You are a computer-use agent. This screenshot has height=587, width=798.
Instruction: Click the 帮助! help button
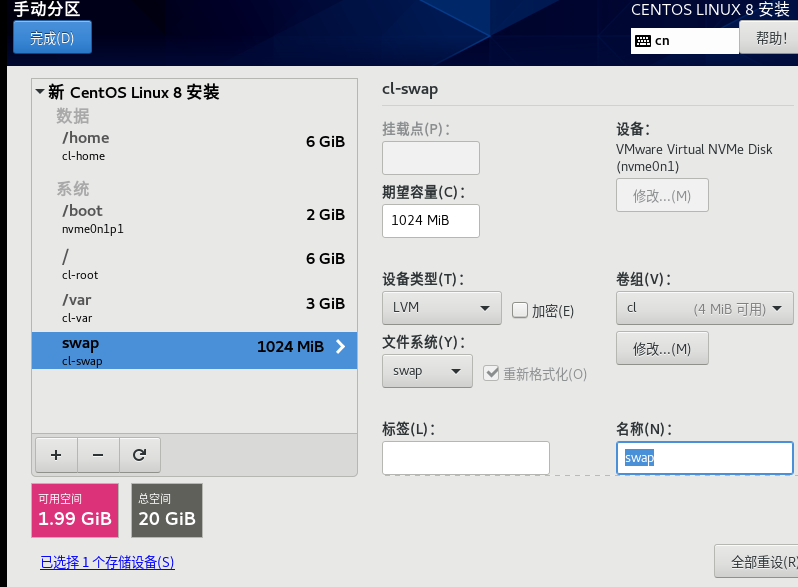pyautogui.click(x=771, y=38)
